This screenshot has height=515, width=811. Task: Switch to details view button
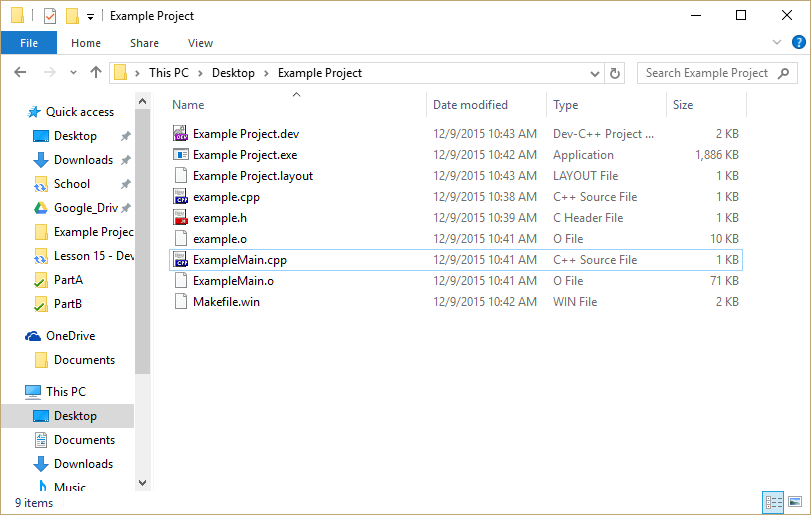773,502
